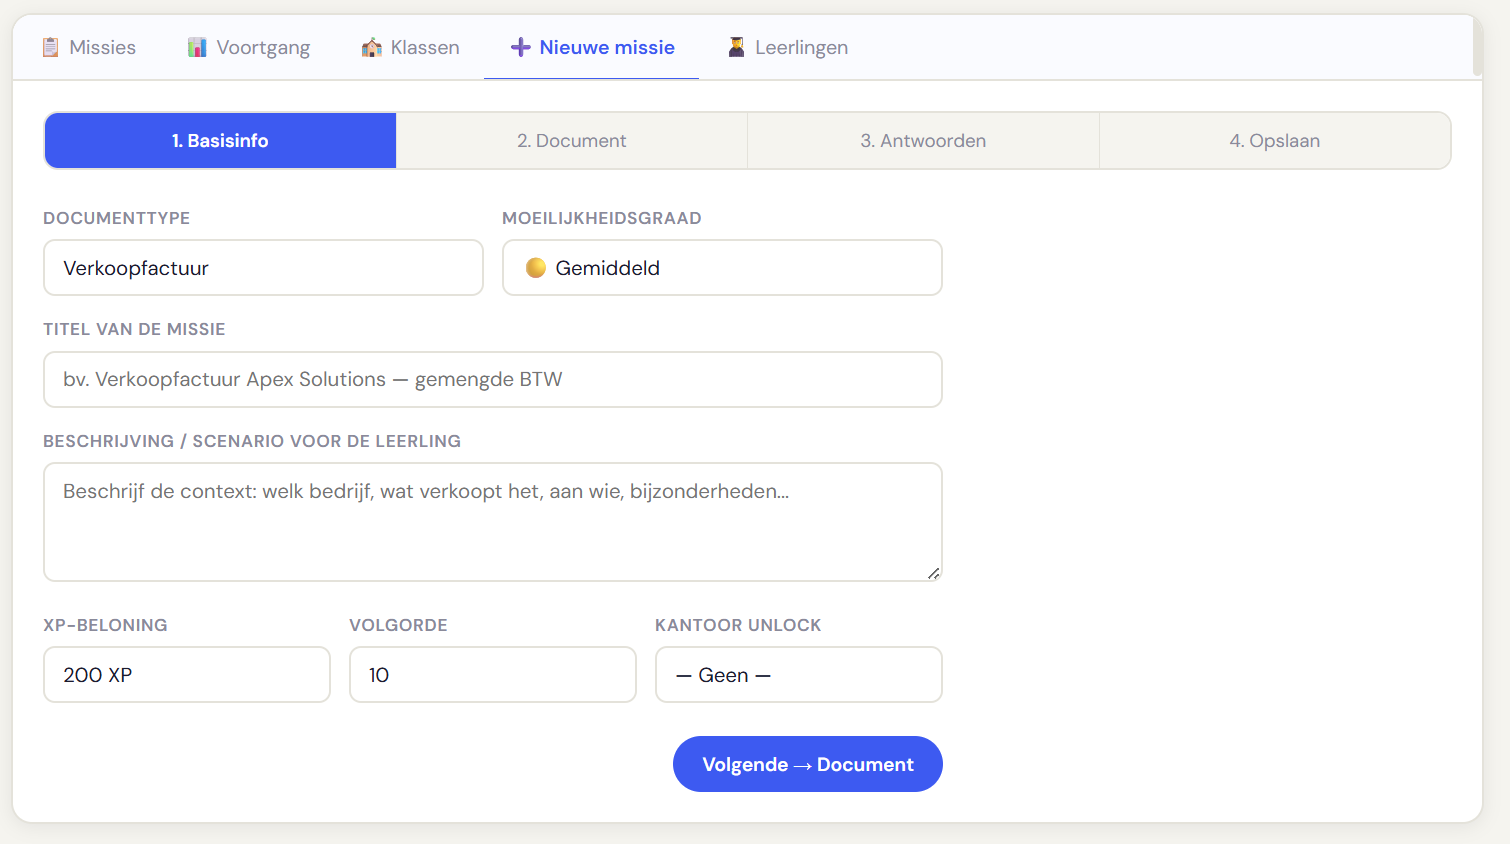Open the Moeilijkheidsgraad dropdown set to Gemiddeld
Image resolution: width=1510 pixels, height=844 pixels.
pos(722,267)
